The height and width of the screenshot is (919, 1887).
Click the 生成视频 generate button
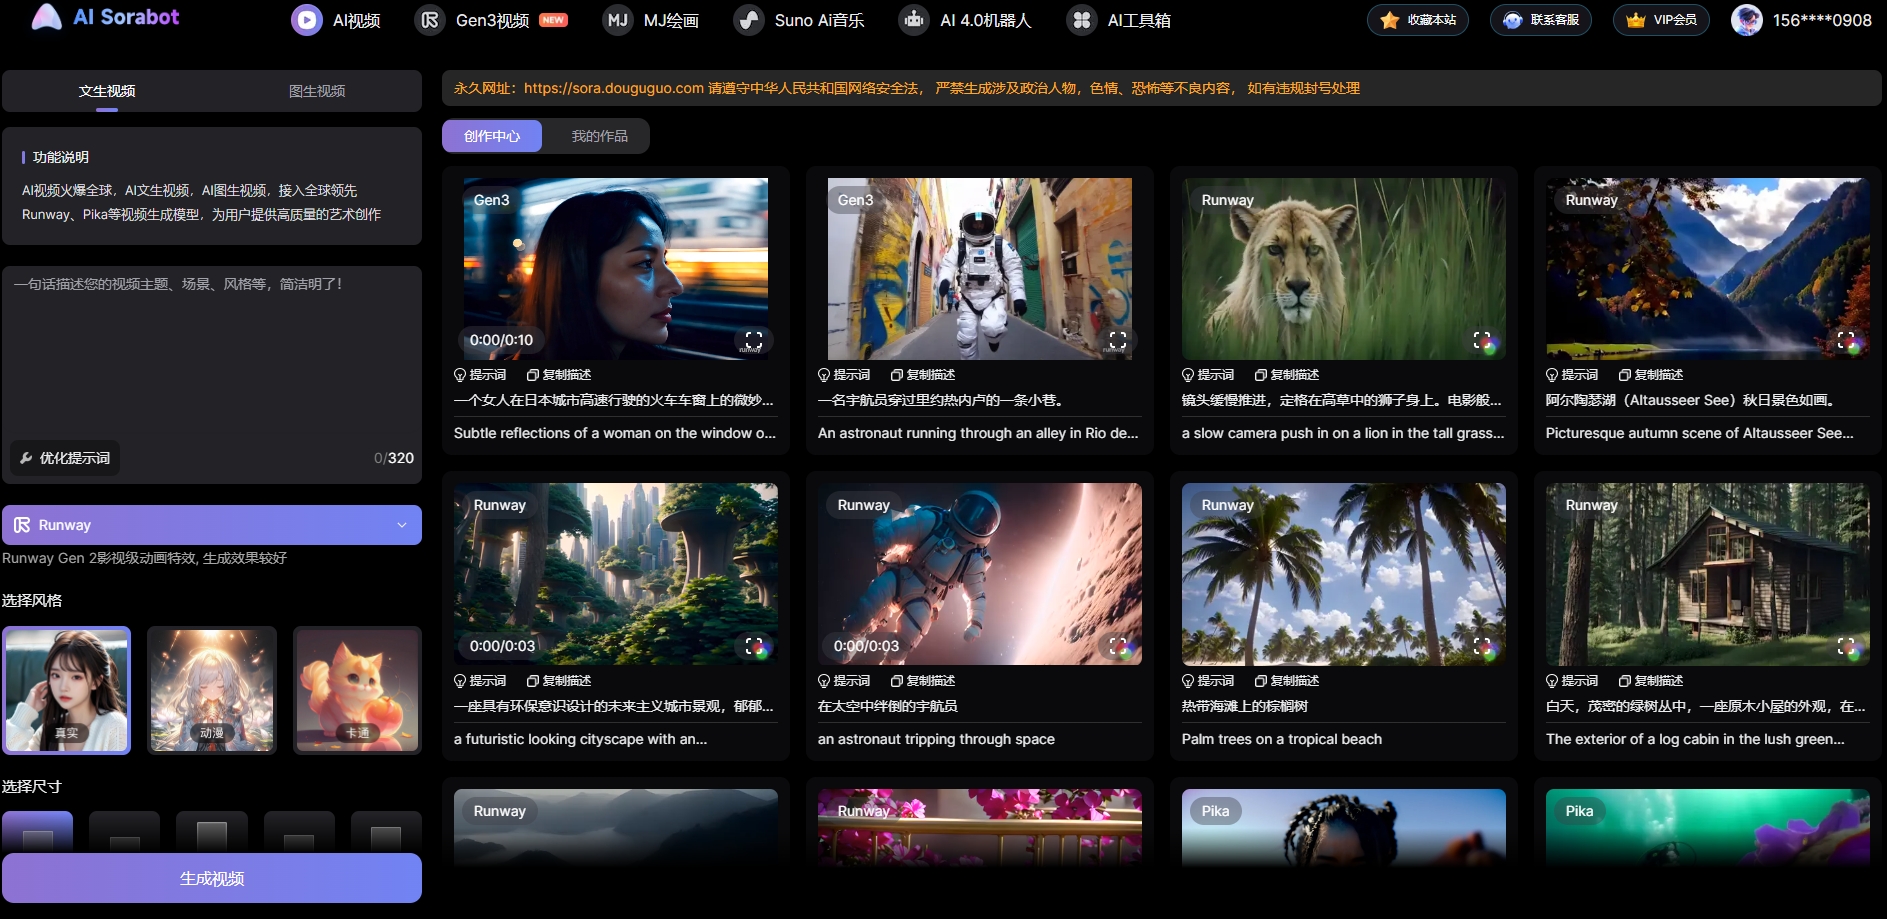(x=212, y=878)
